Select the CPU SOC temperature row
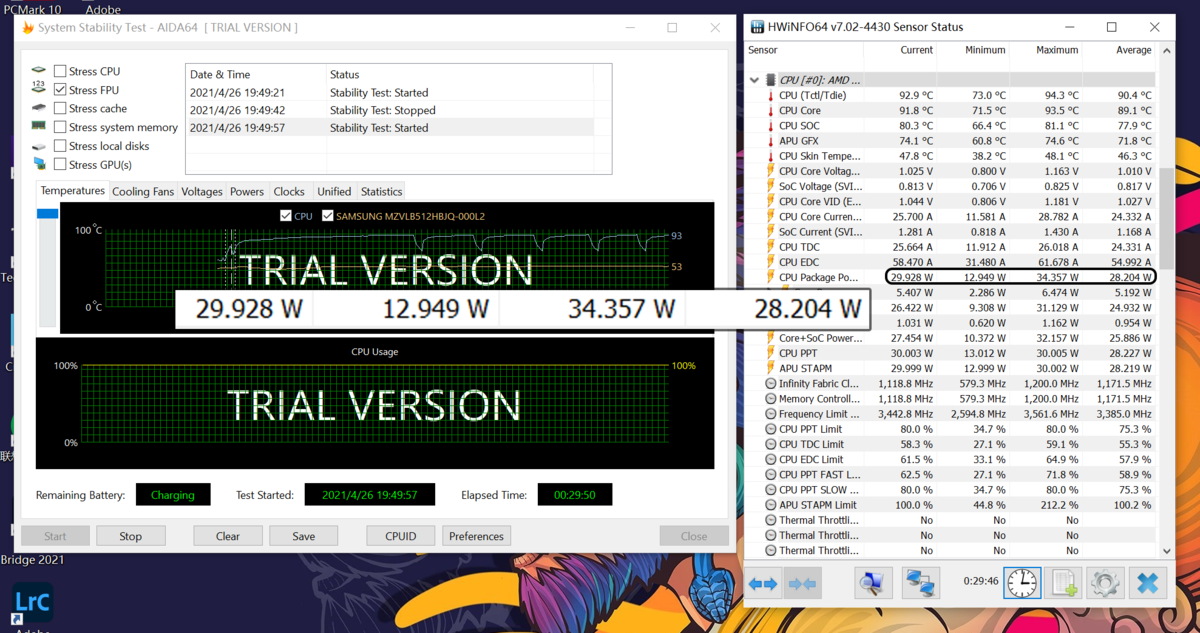 click(952, 126)
